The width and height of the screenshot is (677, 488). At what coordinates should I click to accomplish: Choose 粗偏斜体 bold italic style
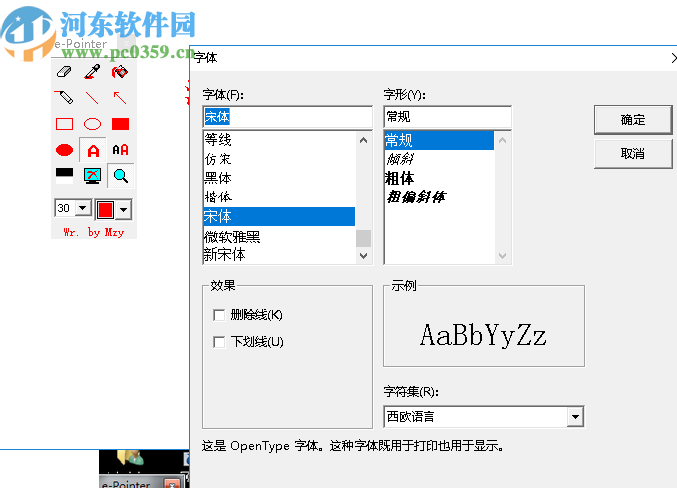click(439, 197)
